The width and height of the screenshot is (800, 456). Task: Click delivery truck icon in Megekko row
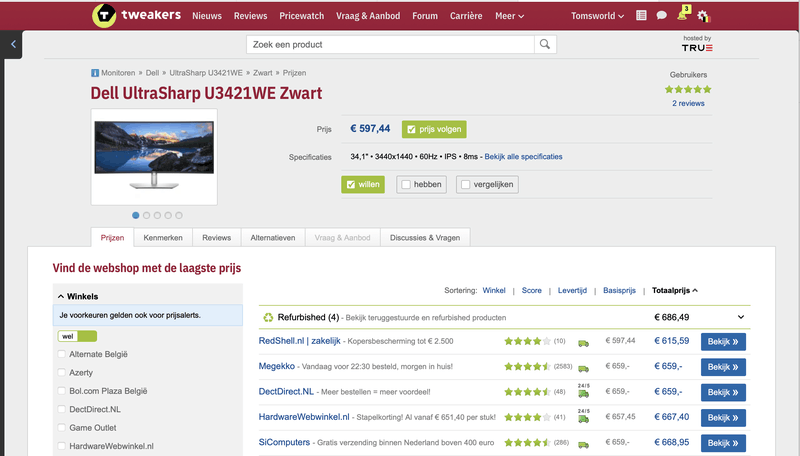[583, 368]
